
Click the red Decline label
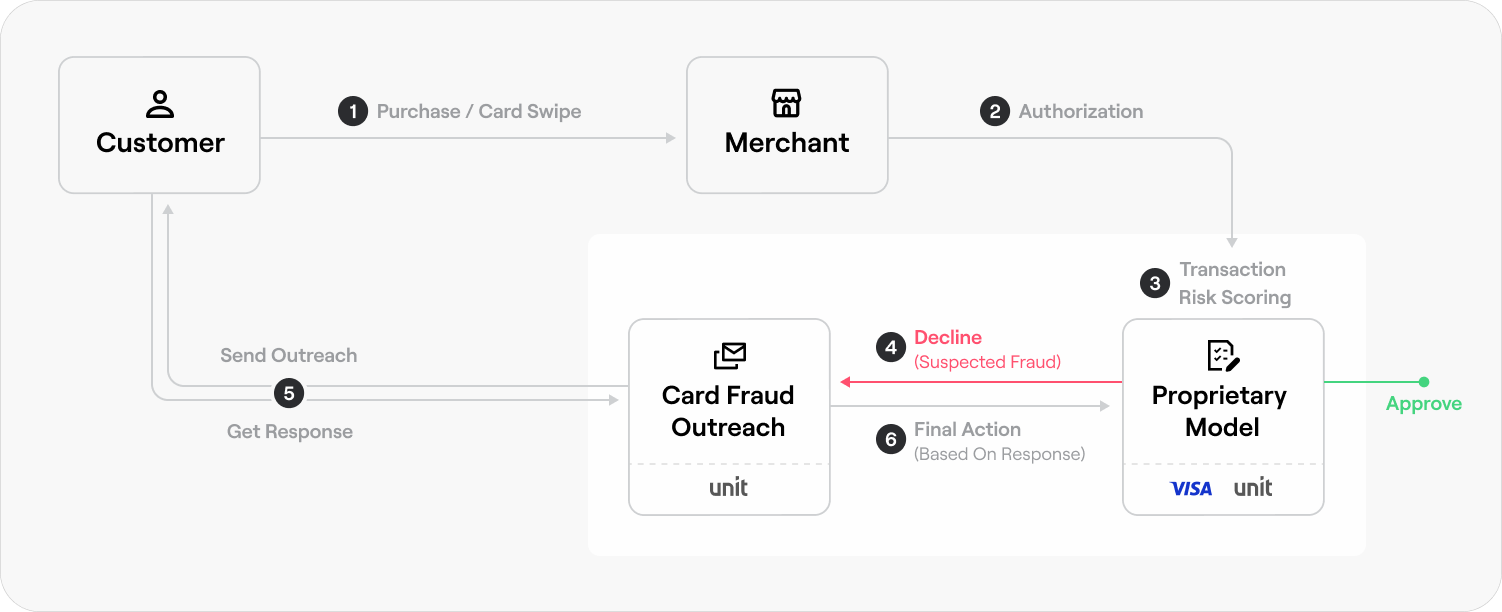(948, 337)
